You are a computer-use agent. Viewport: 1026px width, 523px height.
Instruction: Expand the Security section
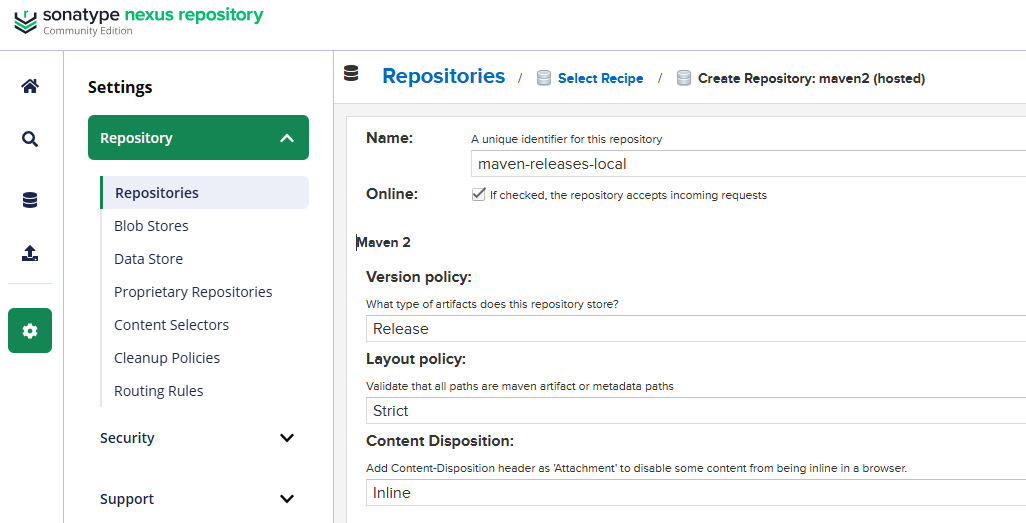(x=198, y=438)
